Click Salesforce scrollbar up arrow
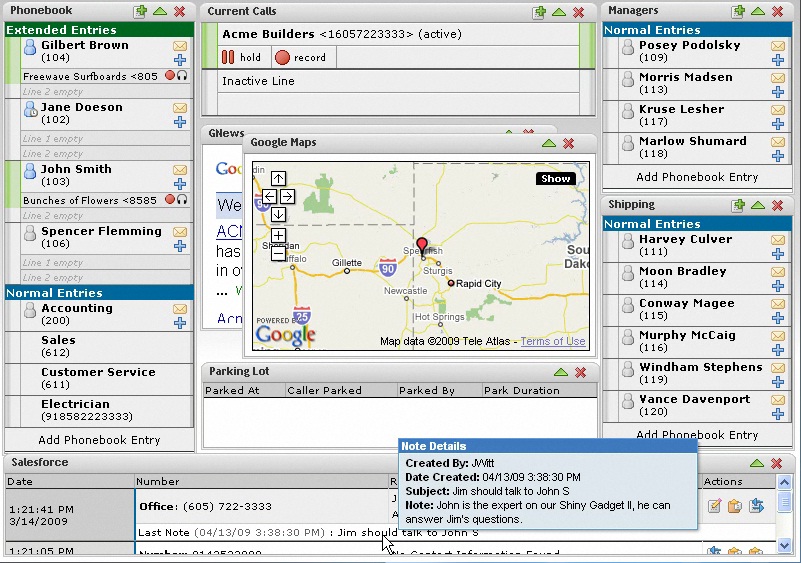 (785, 482)
